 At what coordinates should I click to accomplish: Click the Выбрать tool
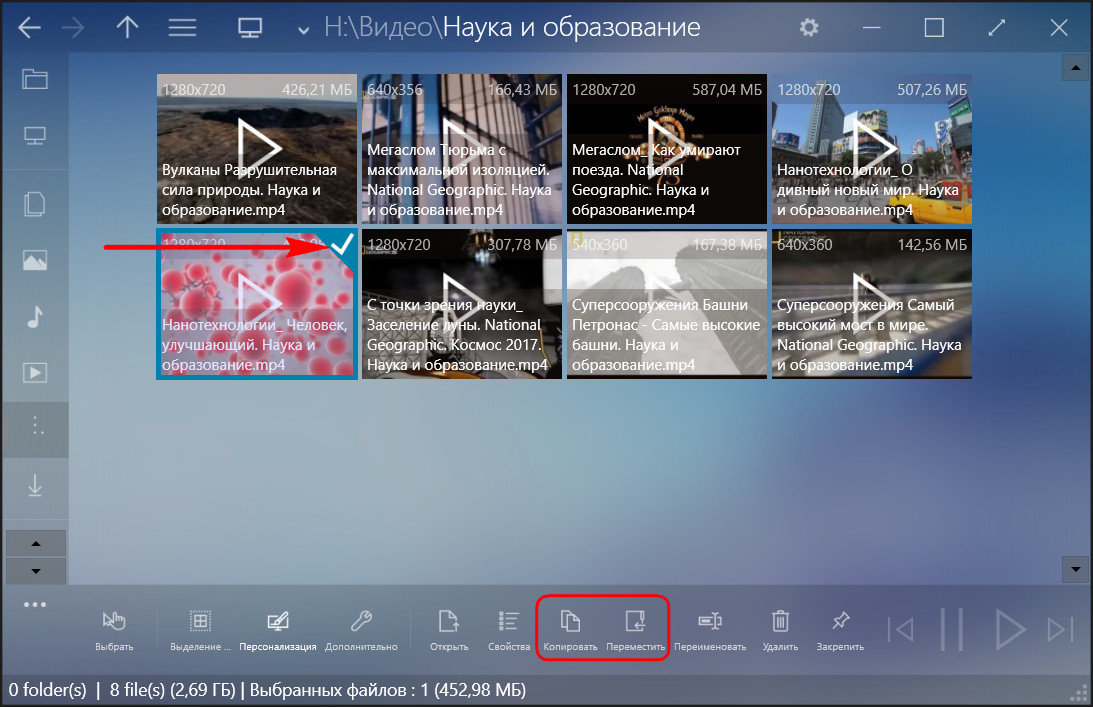coord(114,630)
